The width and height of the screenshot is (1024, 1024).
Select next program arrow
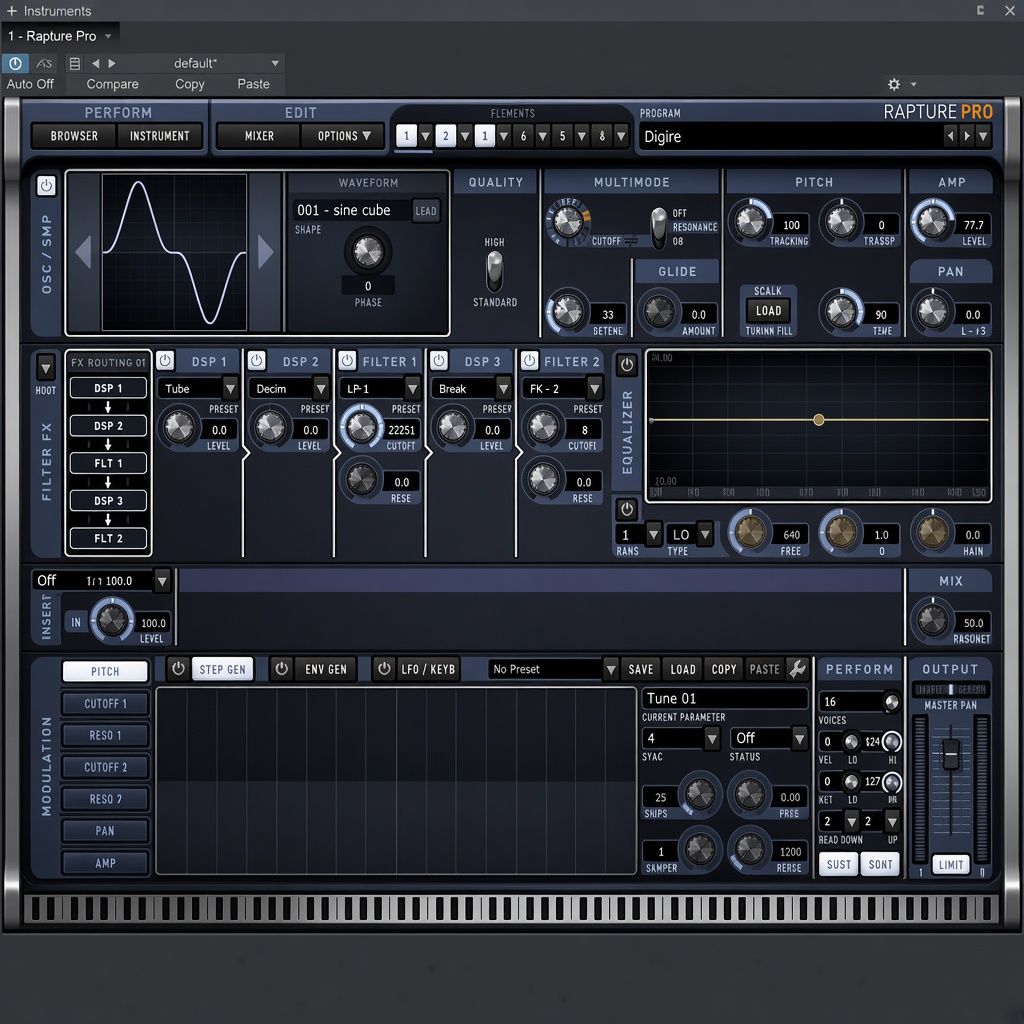(967, 136)
